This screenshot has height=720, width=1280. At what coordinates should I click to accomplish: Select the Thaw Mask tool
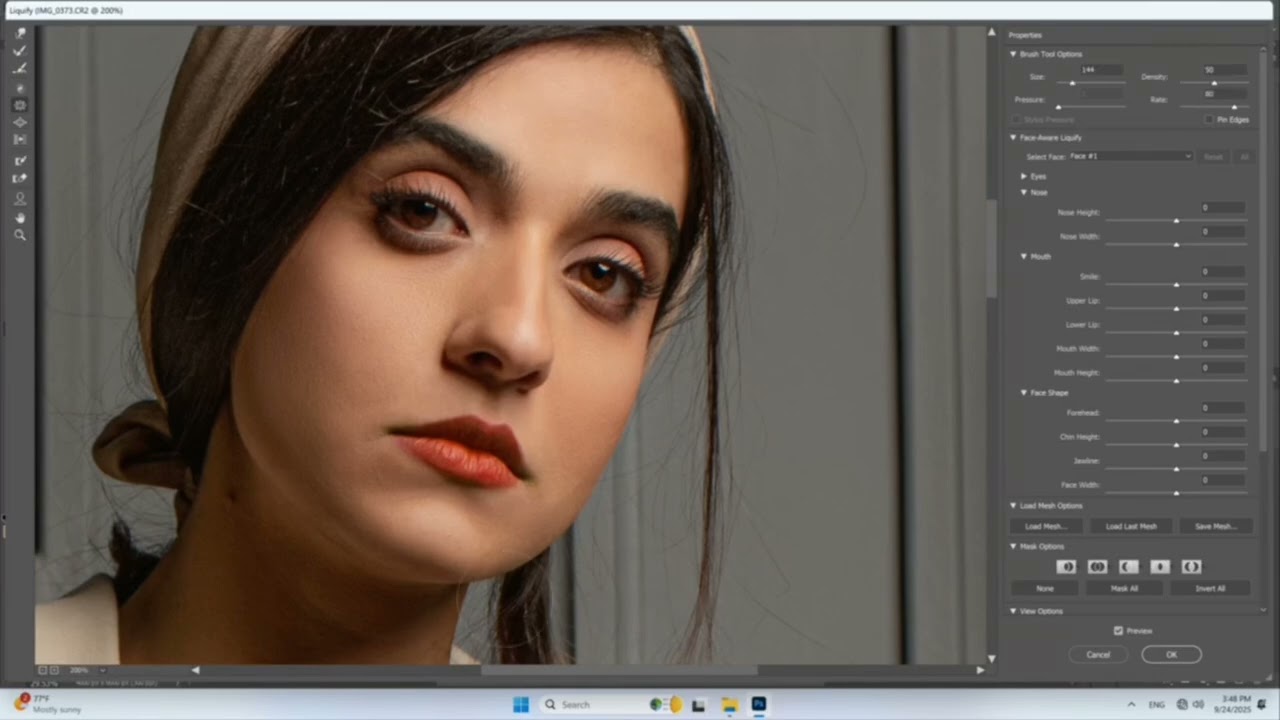(20, 178)
